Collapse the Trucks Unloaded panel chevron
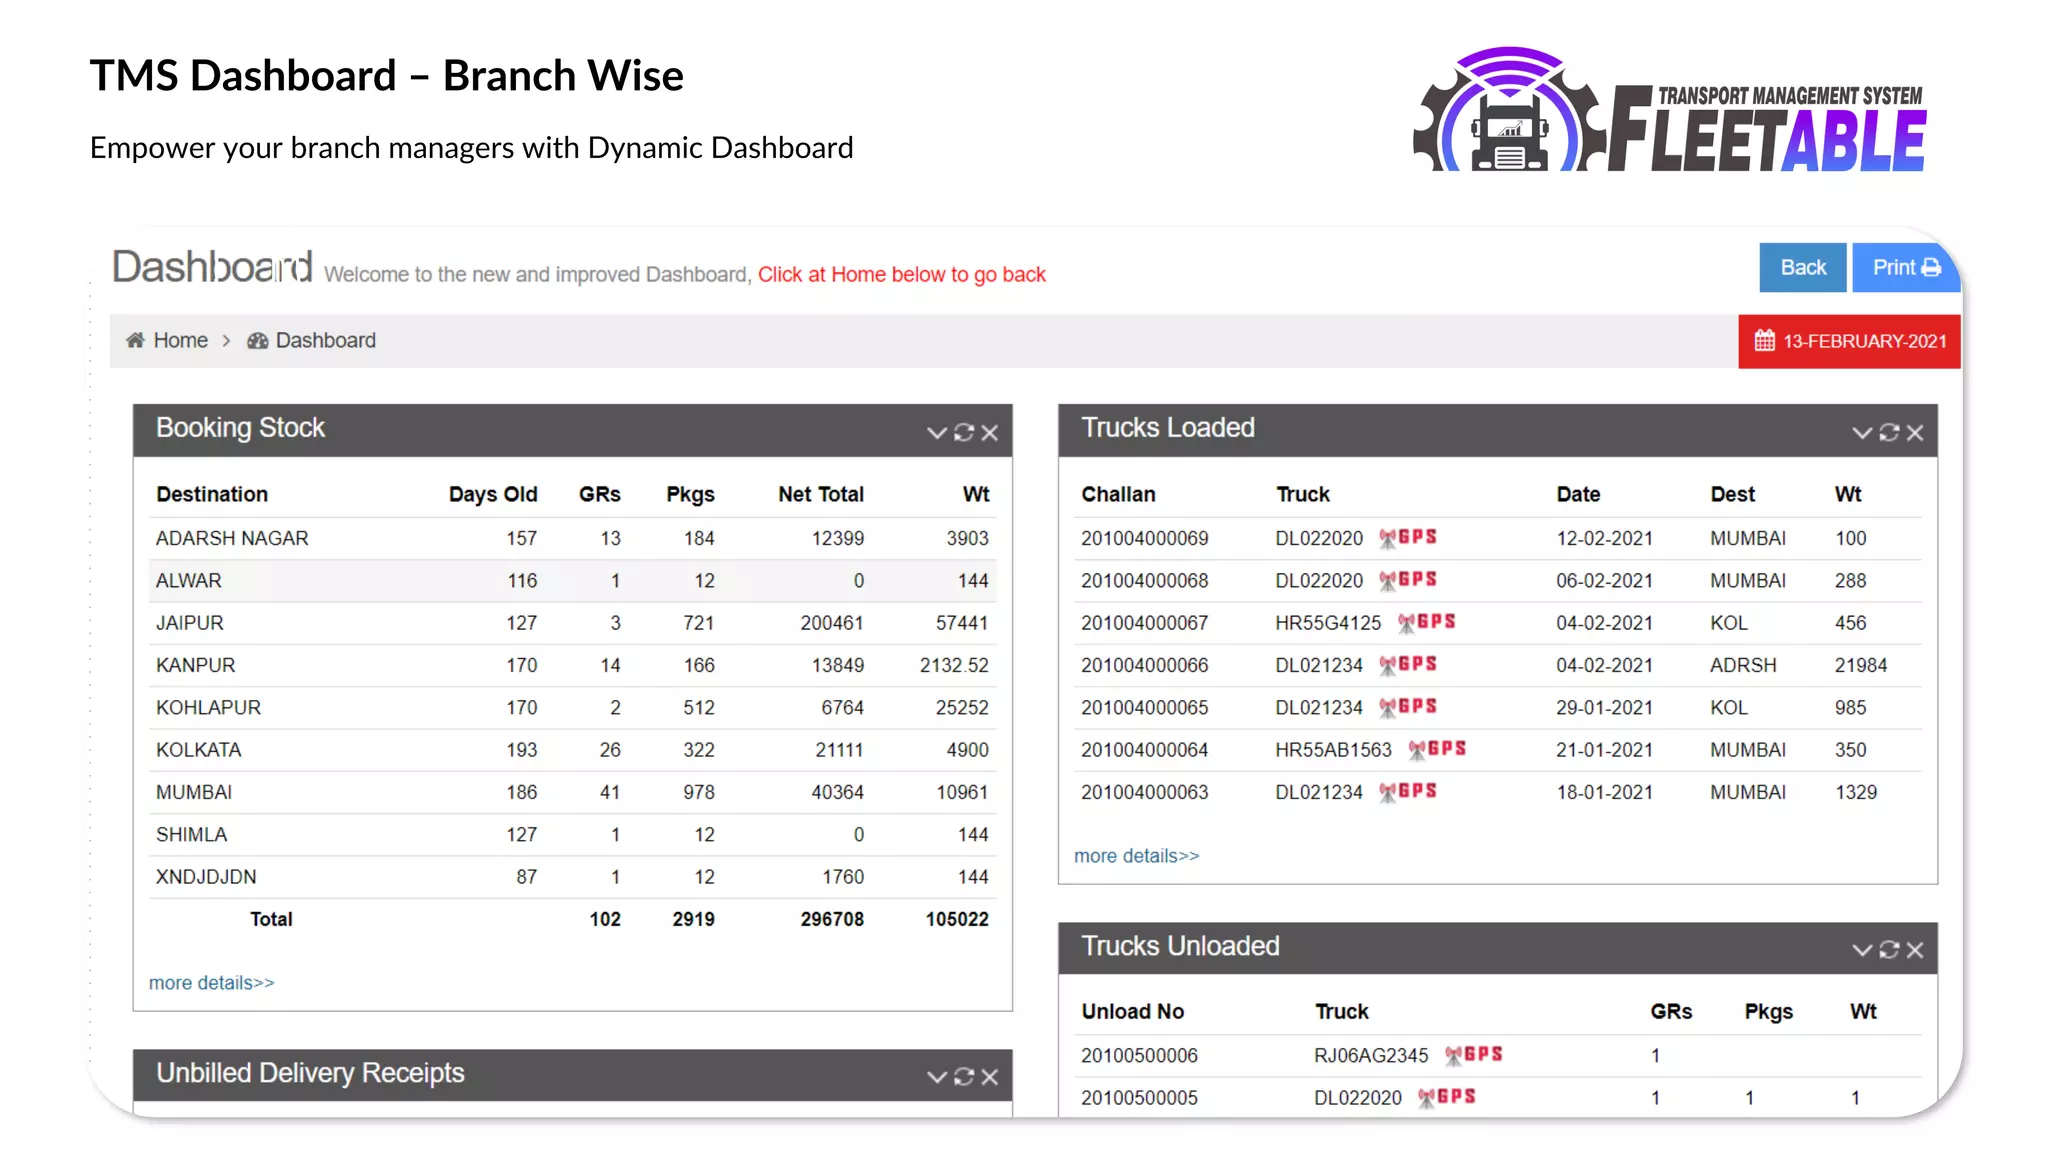This screenshot has width=2048, height=1152. 1861,950
